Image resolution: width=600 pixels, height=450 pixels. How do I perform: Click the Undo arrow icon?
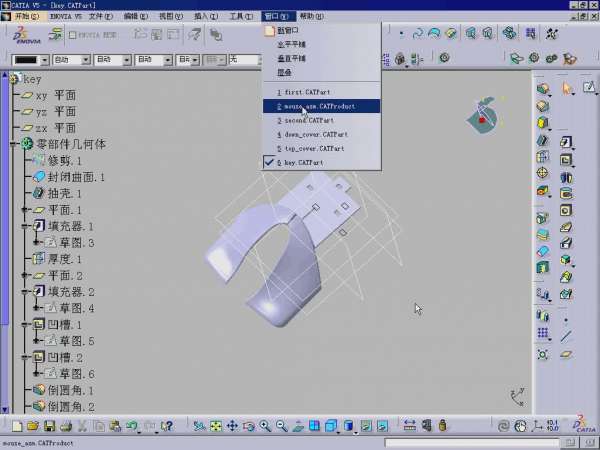pyautogui.click(x=132, y=426)
